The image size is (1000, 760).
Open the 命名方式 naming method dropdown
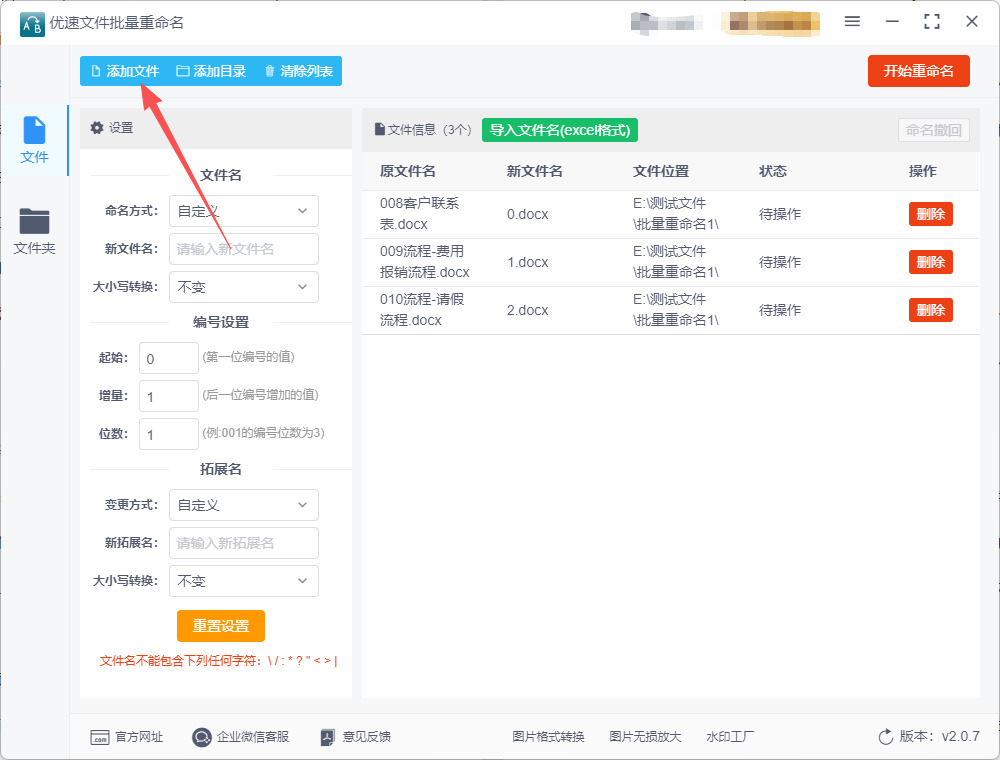244,211
